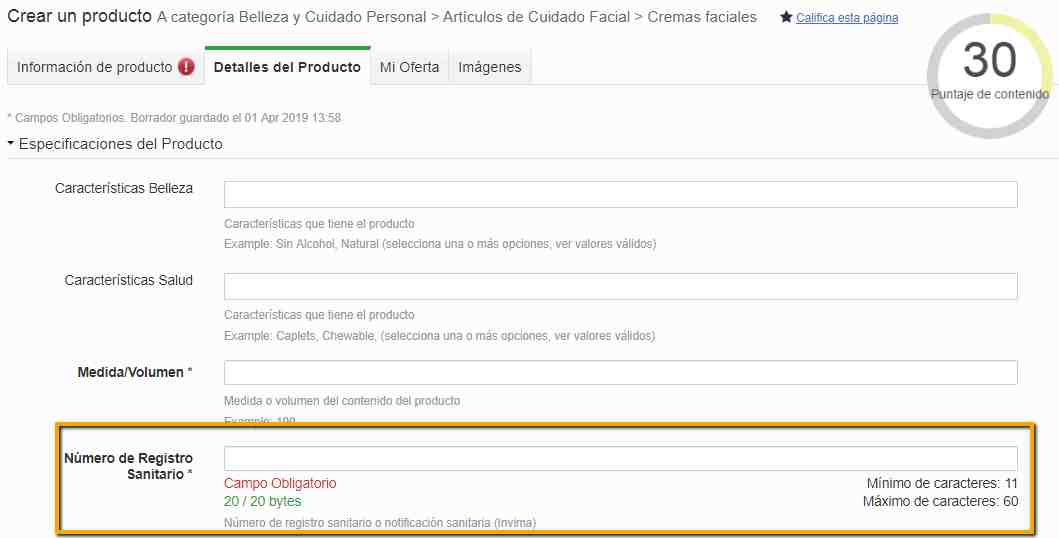Switch to the Mi Oferta tab
Image resolution: width=1059 pixels, height=538 pixels.
pos(409,67)
